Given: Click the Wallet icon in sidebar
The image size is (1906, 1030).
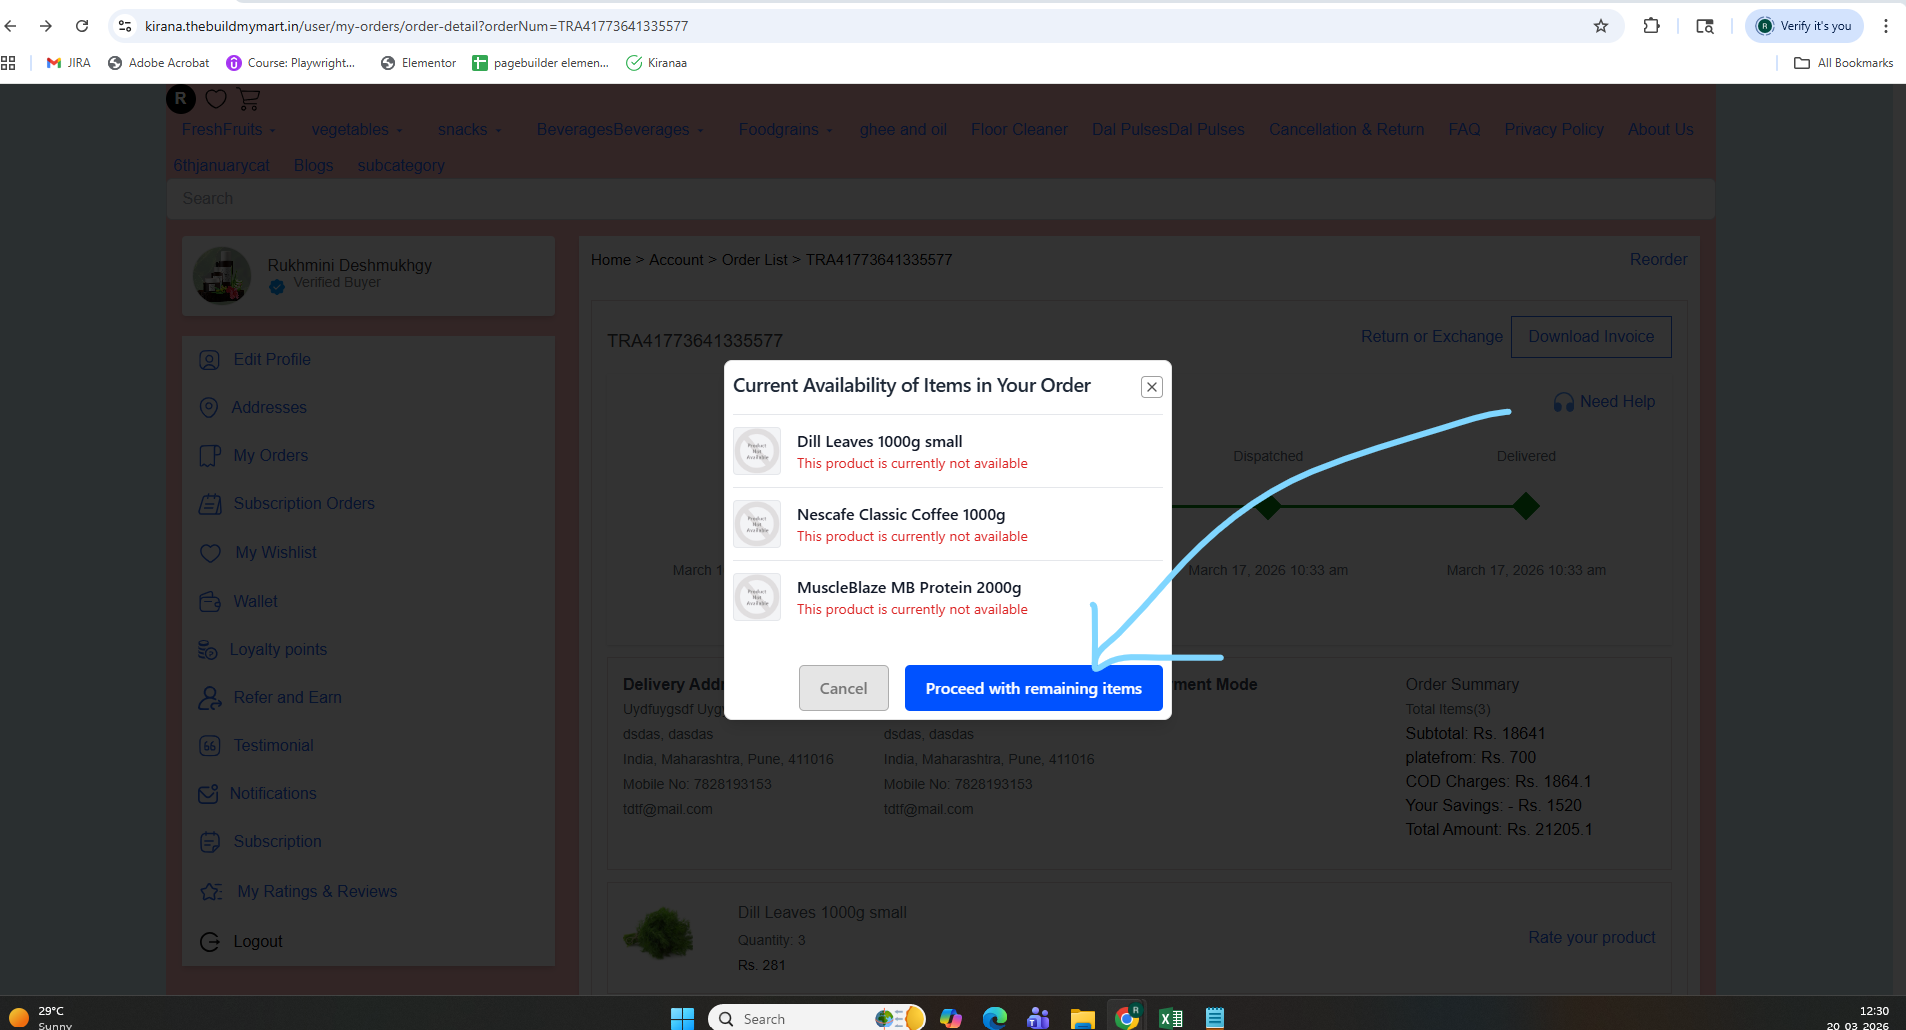Looking at the screenshot, I should tap(210, 602).
